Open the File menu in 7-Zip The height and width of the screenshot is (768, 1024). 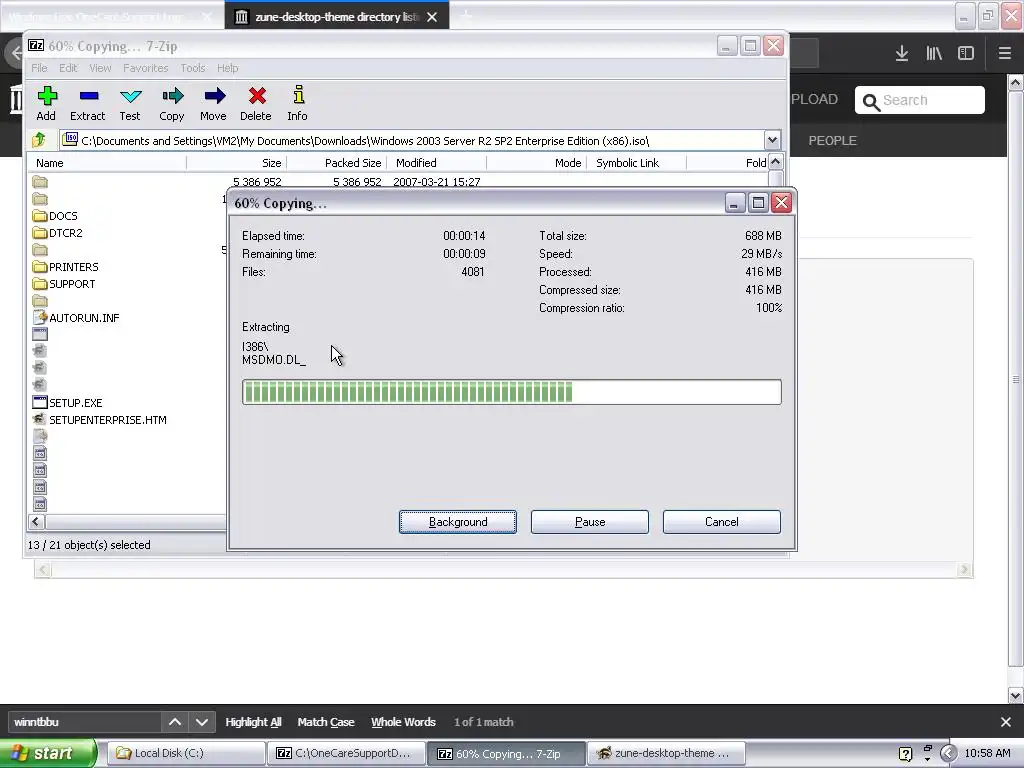pyautogui.click(x=39, y=68)
